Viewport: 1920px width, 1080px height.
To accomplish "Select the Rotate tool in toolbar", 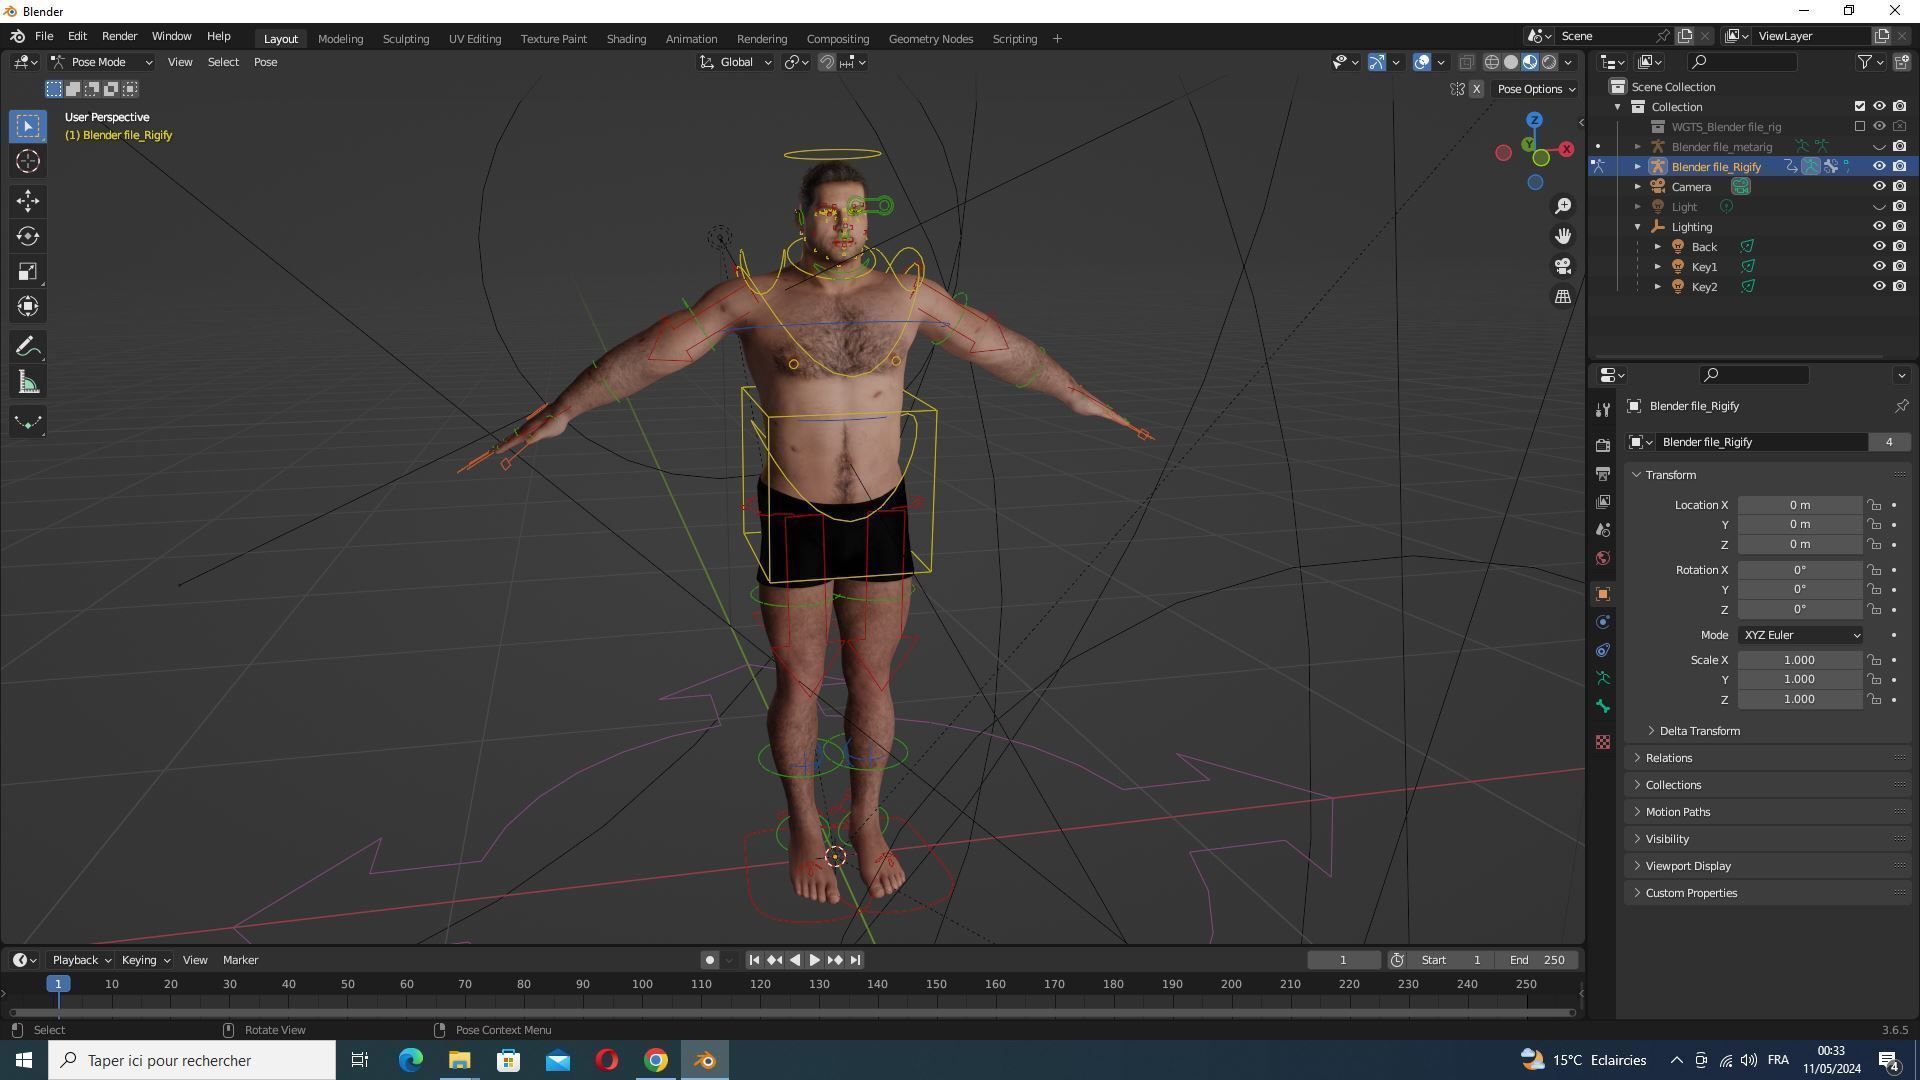I will point(28,236).
